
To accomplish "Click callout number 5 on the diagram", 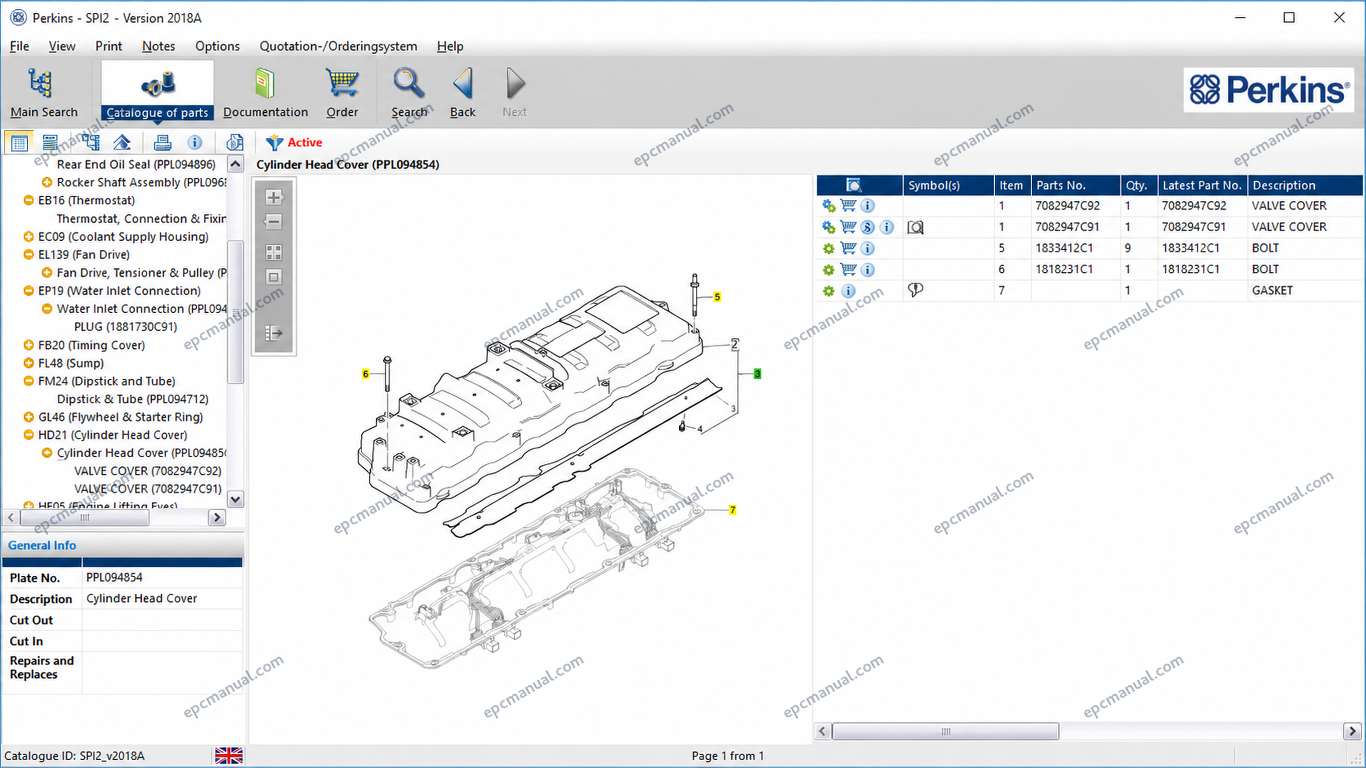I will click(x=717, y=297).
